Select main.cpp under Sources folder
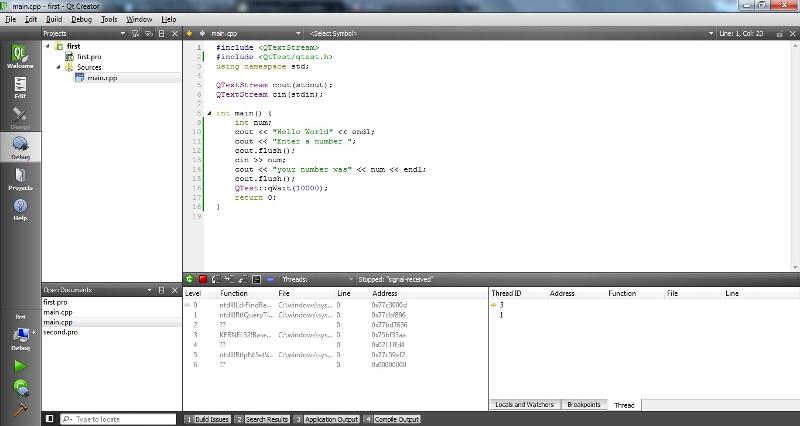The width and height of the screenshot is (800, 426). [102, 78]
